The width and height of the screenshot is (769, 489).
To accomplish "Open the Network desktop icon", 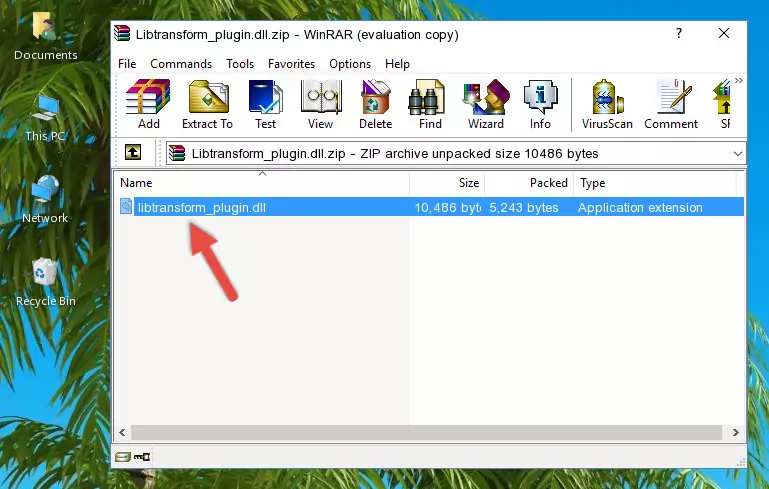I will (x=45, y=199).
